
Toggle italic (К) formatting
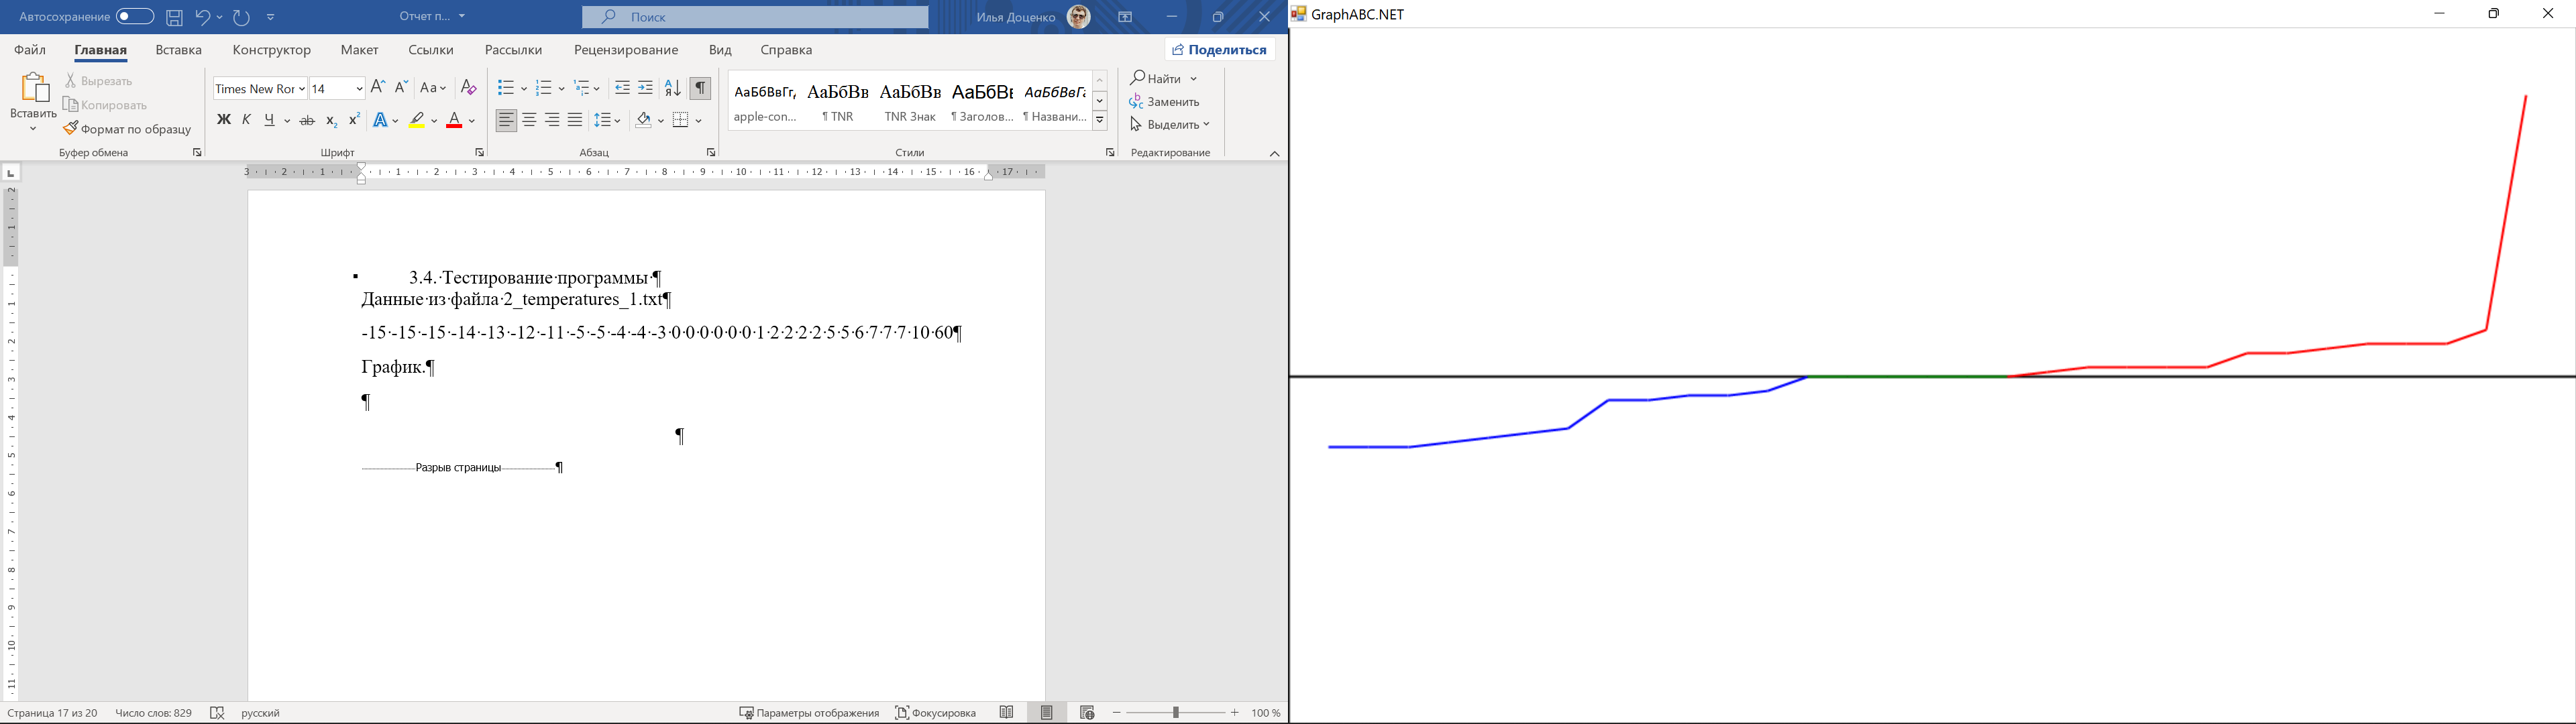pyautogui.click(x=247, y=120)
